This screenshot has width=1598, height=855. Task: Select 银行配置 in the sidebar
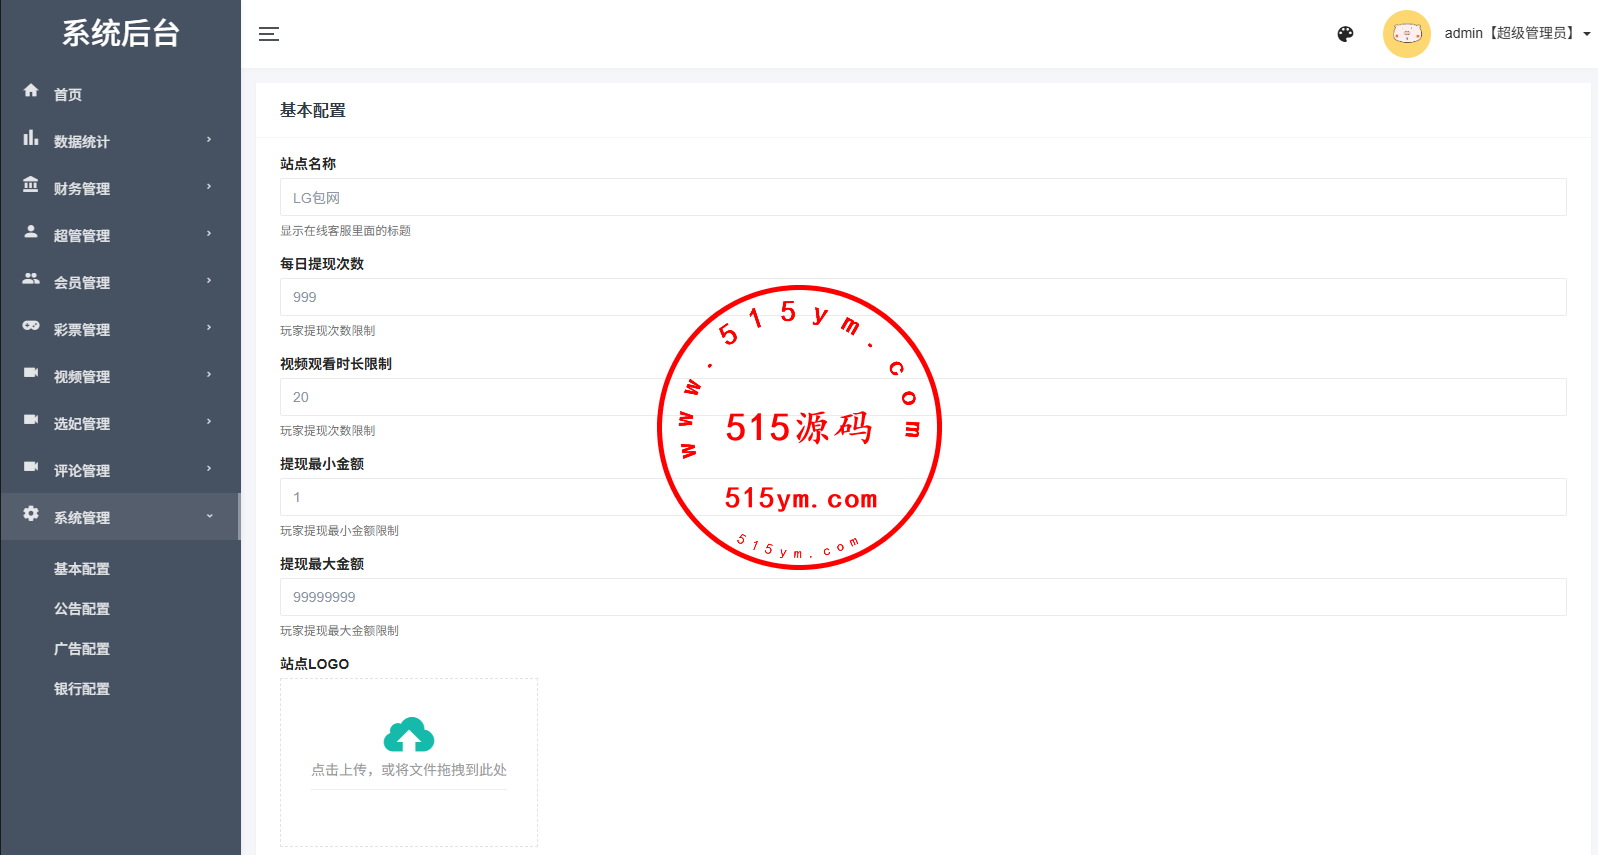coord(82,689)
